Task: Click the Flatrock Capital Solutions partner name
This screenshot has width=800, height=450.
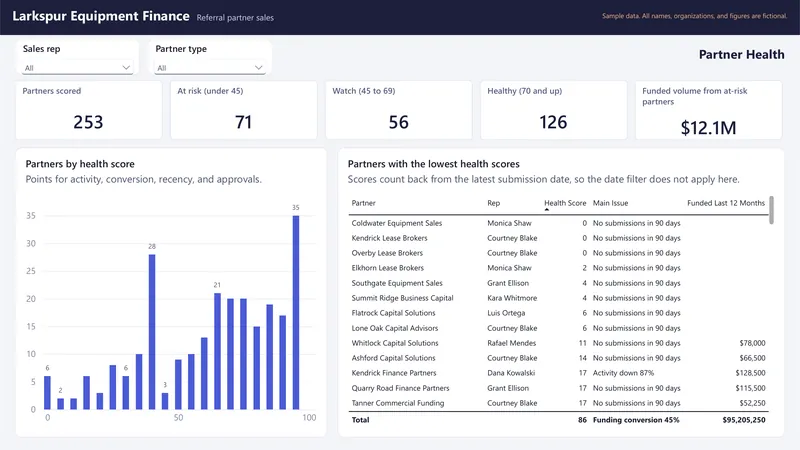Action: (393, 313)
